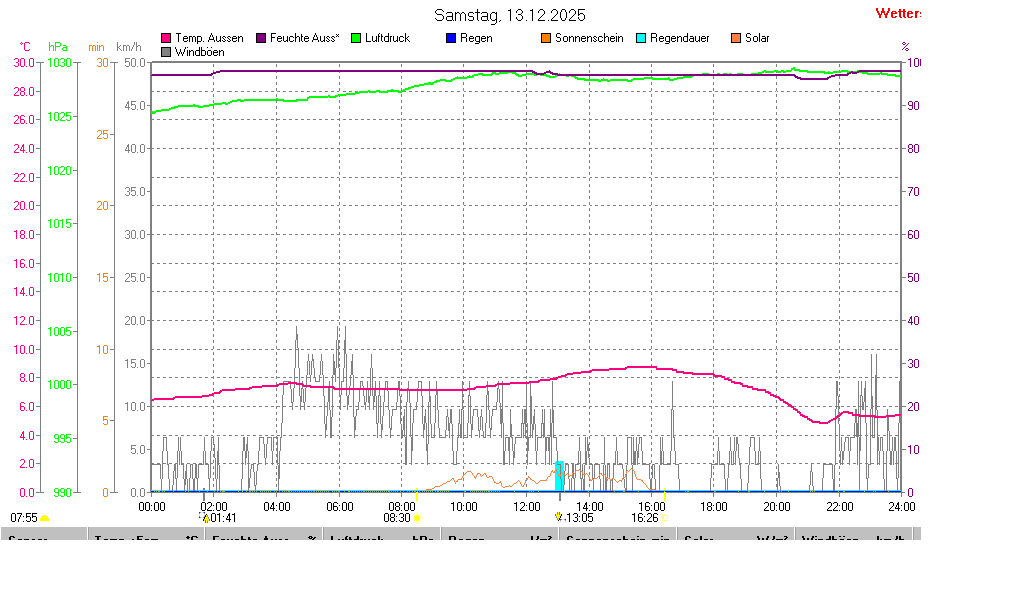Click the sun icon next to 07:55
Image resolution: width=1024 pixels, height=608 pixels.
45,518
